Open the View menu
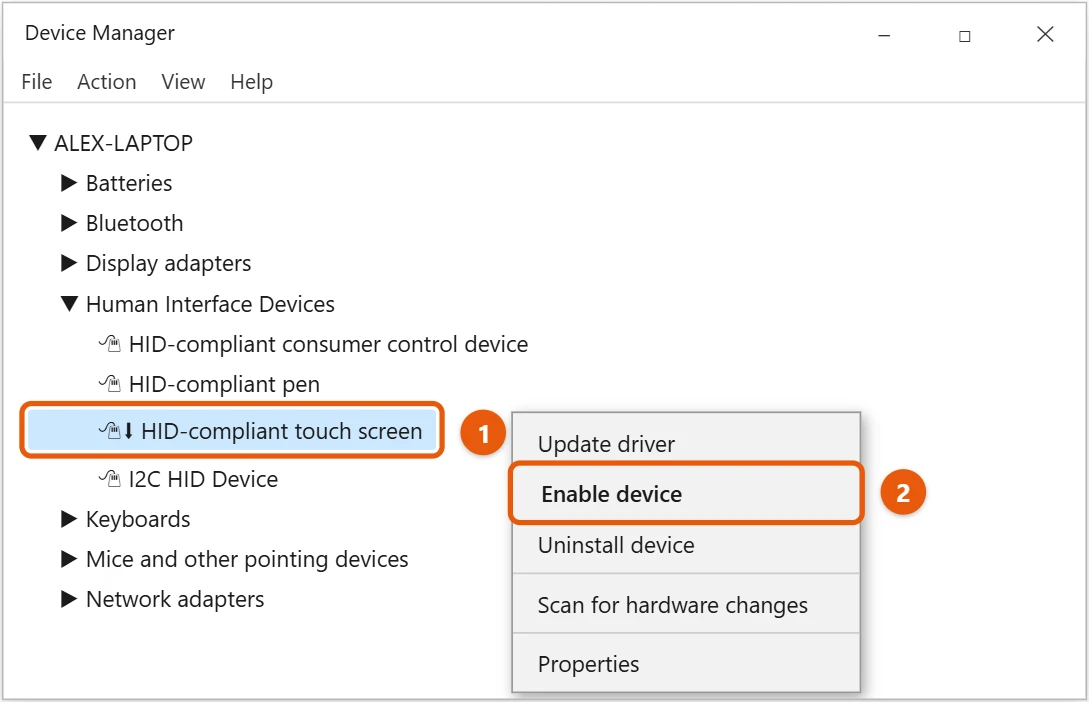Viewport: 1089px width, 702px height. (x=183, y=82)
